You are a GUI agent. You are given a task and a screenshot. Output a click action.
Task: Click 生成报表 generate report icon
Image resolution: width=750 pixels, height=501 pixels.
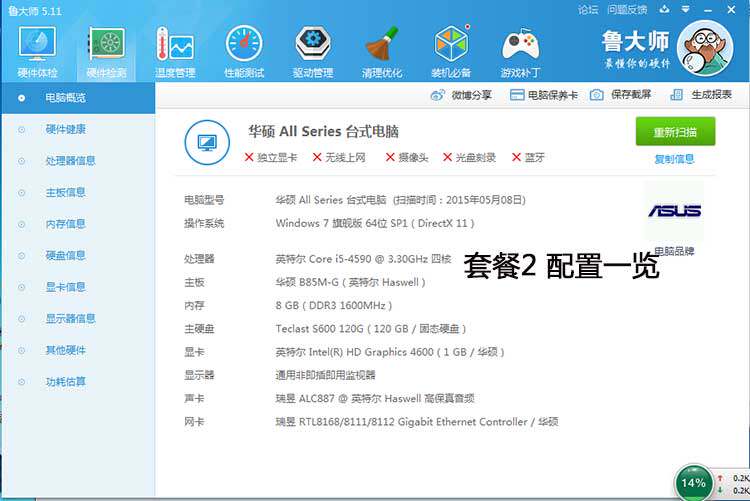(676, 95)
